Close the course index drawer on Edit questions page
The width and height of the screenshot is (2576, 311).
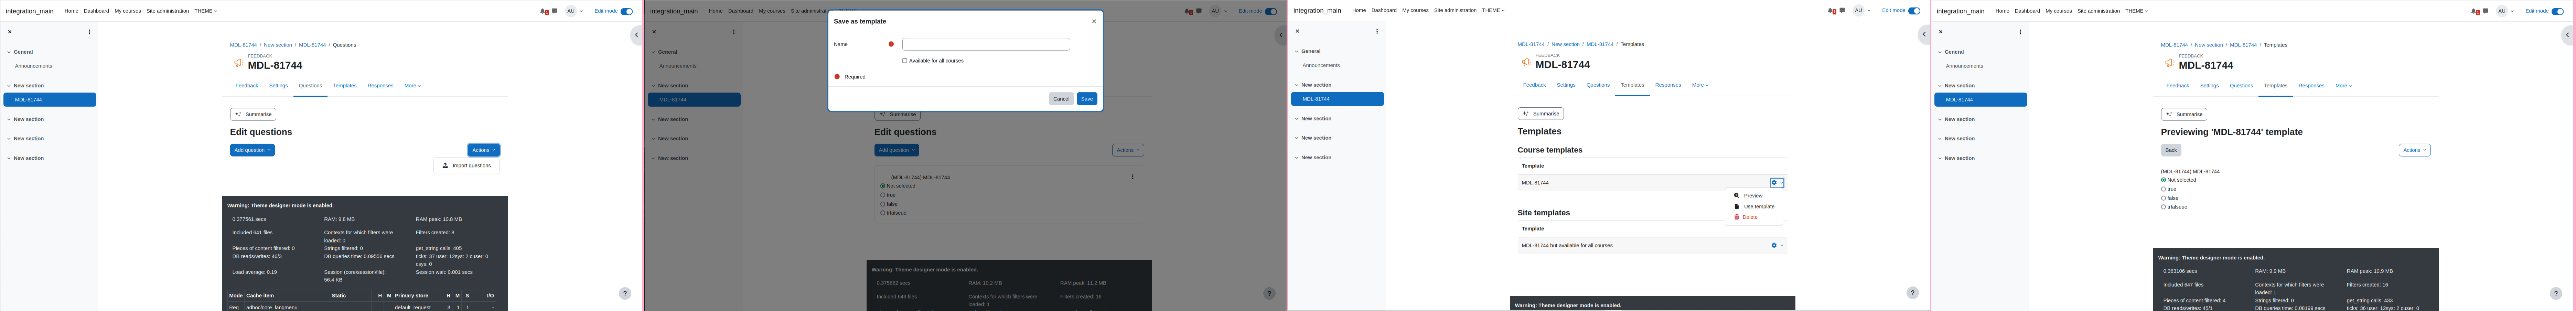pyautogui.click(x=10, y=32)
